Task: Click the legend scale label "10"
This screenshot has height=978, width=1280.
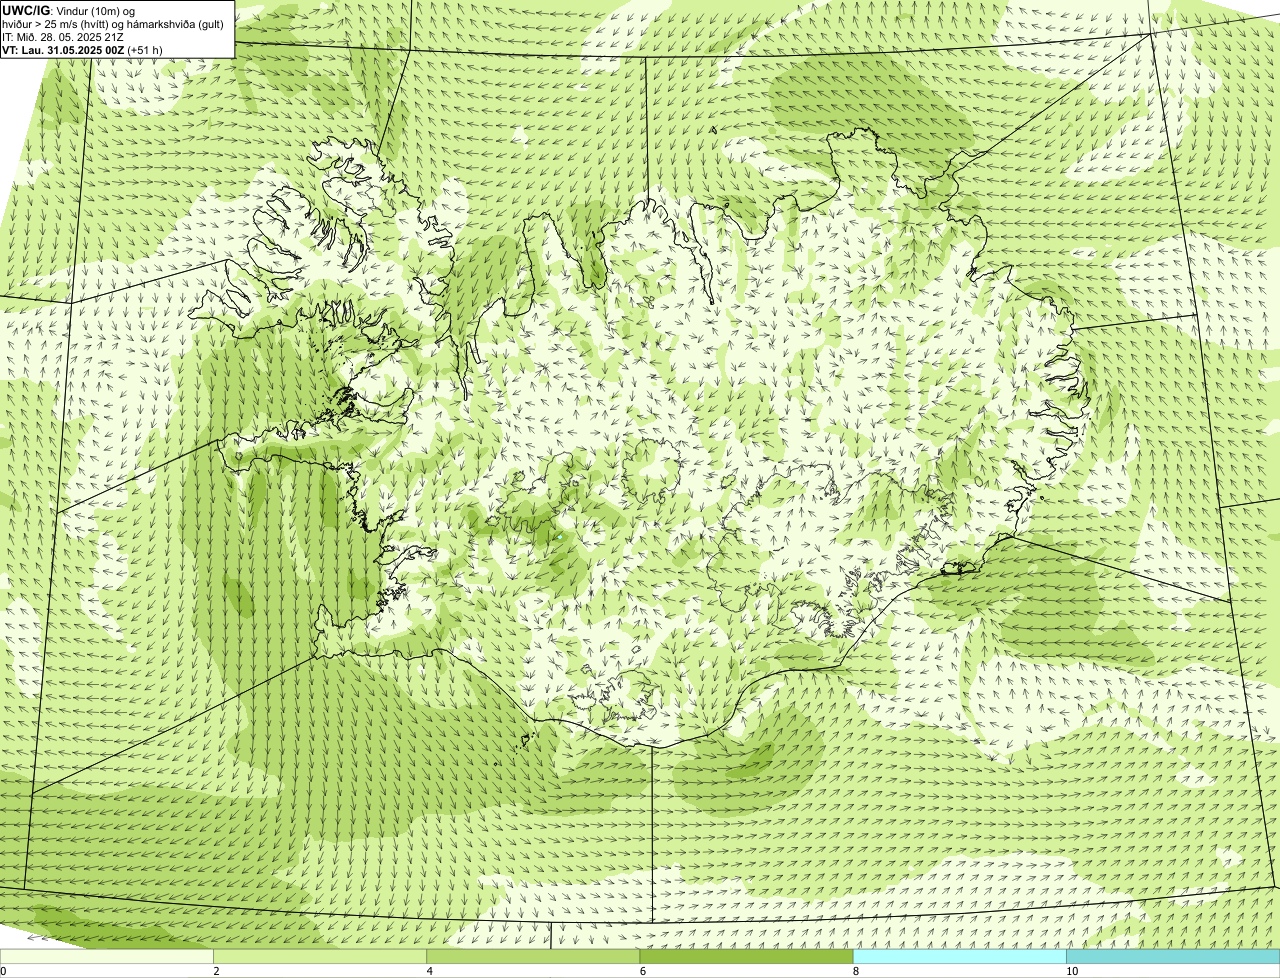Action: pos(1071,971)
